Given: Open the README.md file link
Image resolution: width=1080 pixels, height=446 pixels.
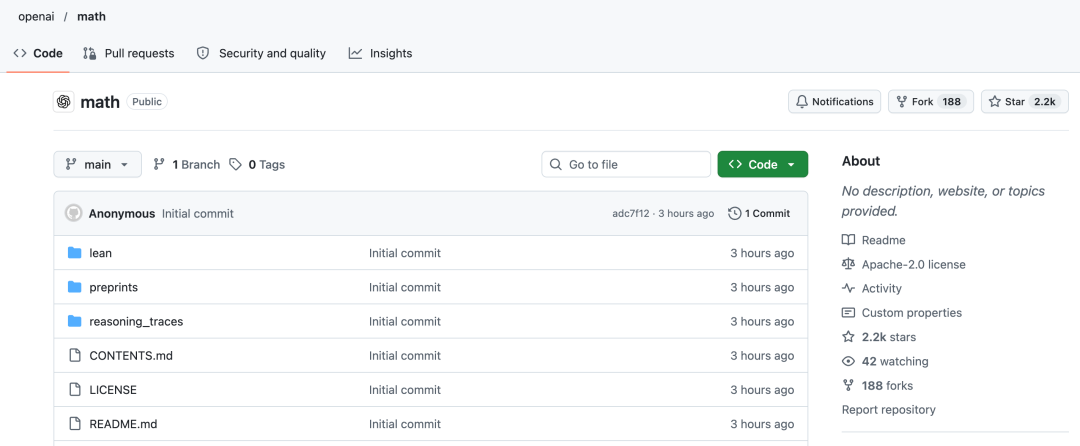Looking at the screenshot, I should [x=123, y=424].
